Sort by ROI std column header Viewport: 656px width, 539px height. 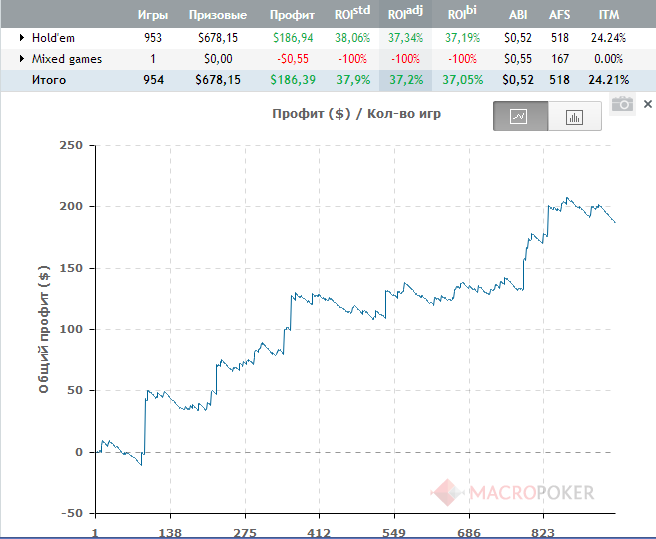click(352, 13)
